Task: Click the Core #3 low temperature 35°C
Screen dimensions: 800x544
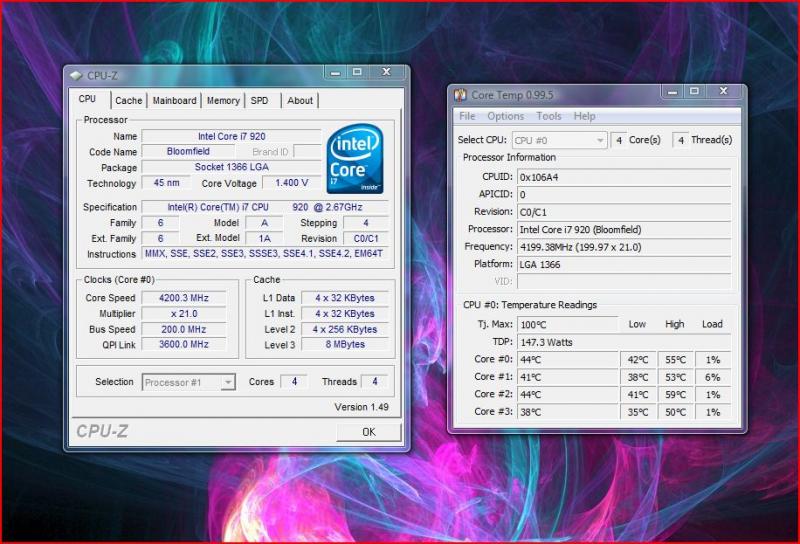Action: [638, 412]
